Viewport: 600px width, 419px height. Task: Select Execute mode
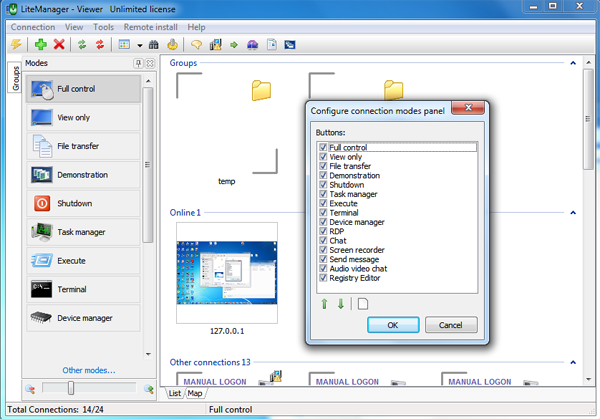83,261
